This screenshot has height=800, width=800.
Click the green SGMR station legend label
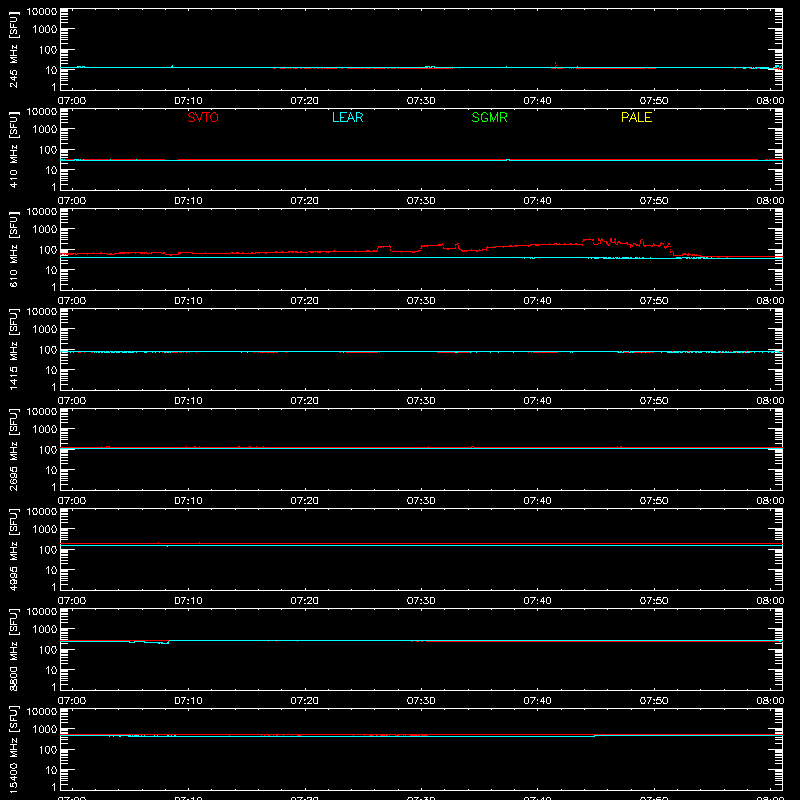click(489, 117)
